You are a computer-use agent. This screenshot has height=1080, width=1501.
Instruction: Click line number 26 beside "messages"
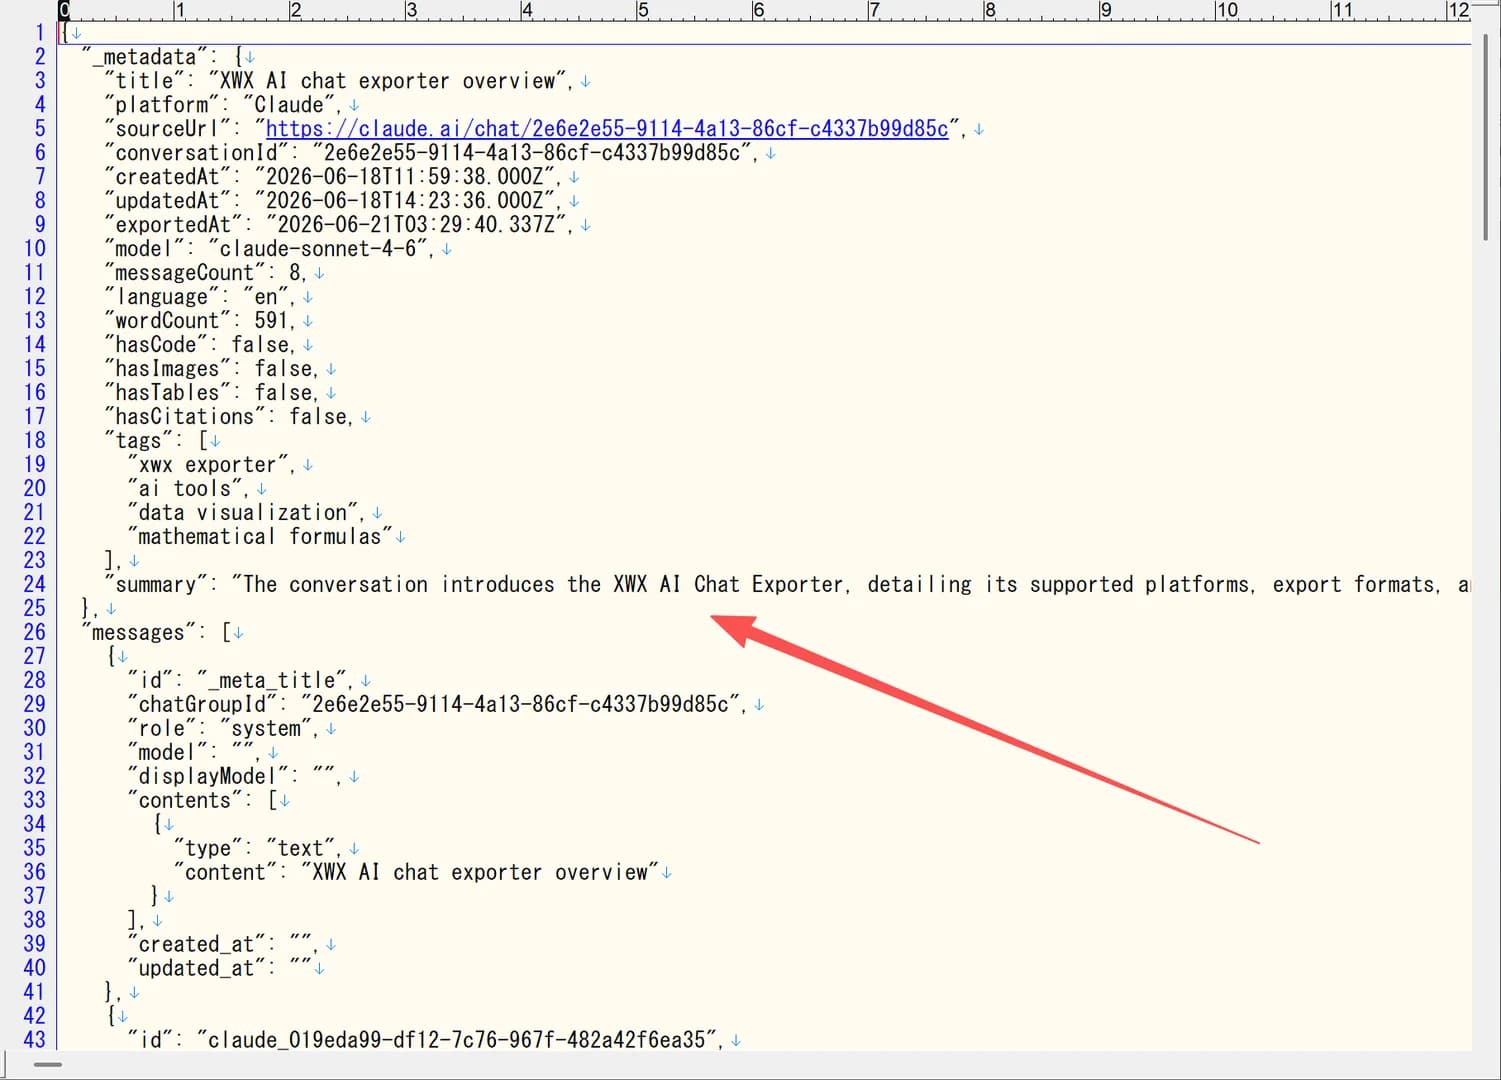tap(34, 632)
